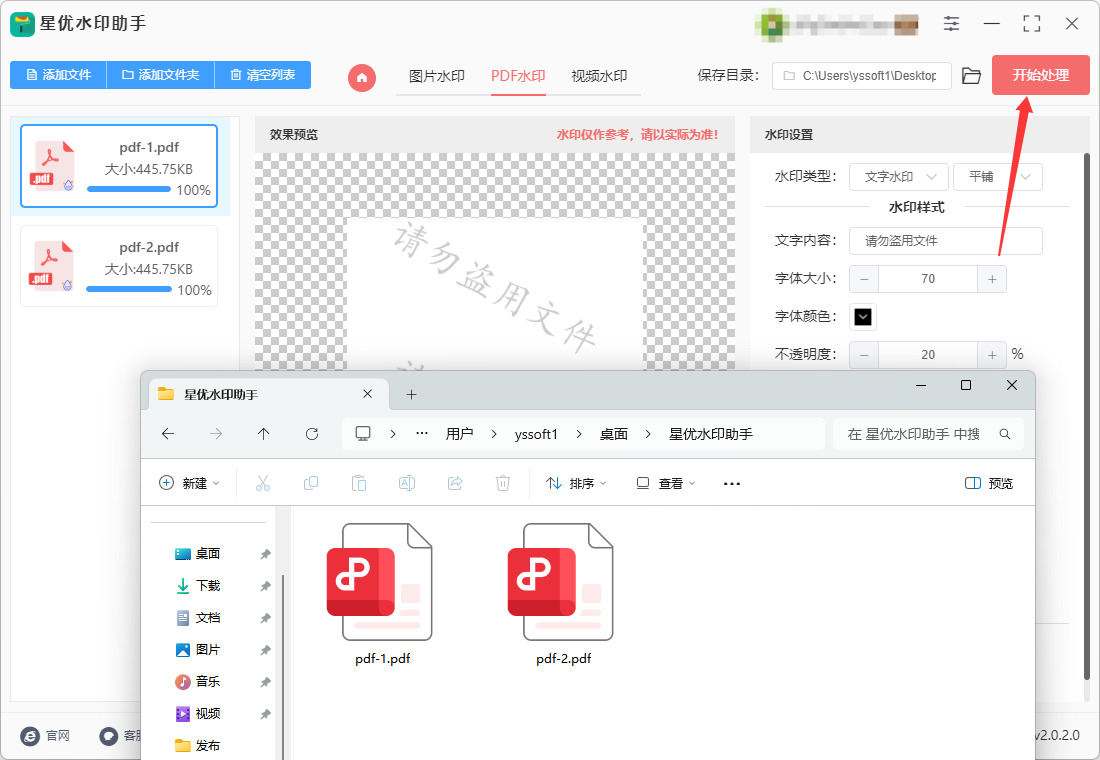This screenshot has height=760, width=1100.
Task: Click the 添加文件 button
Action: 58,75
